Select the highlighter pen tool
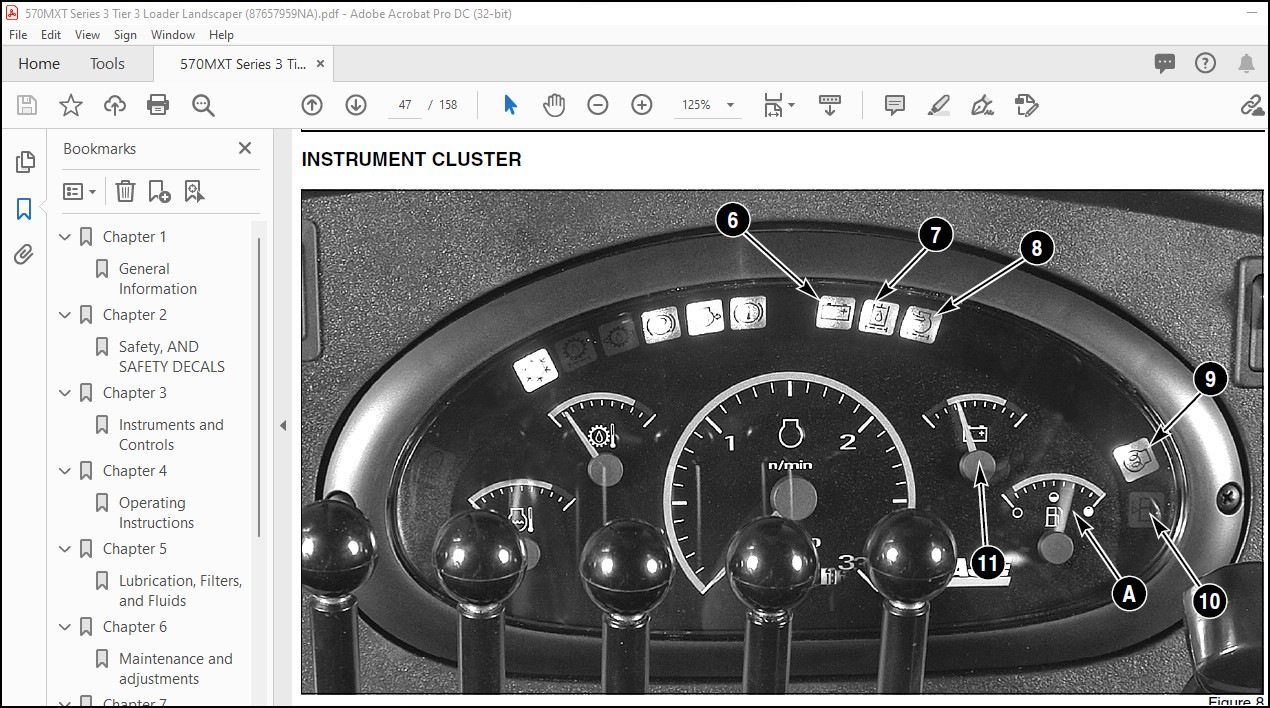The width and height of the screenshot is (1270, 708). [939, 105]
